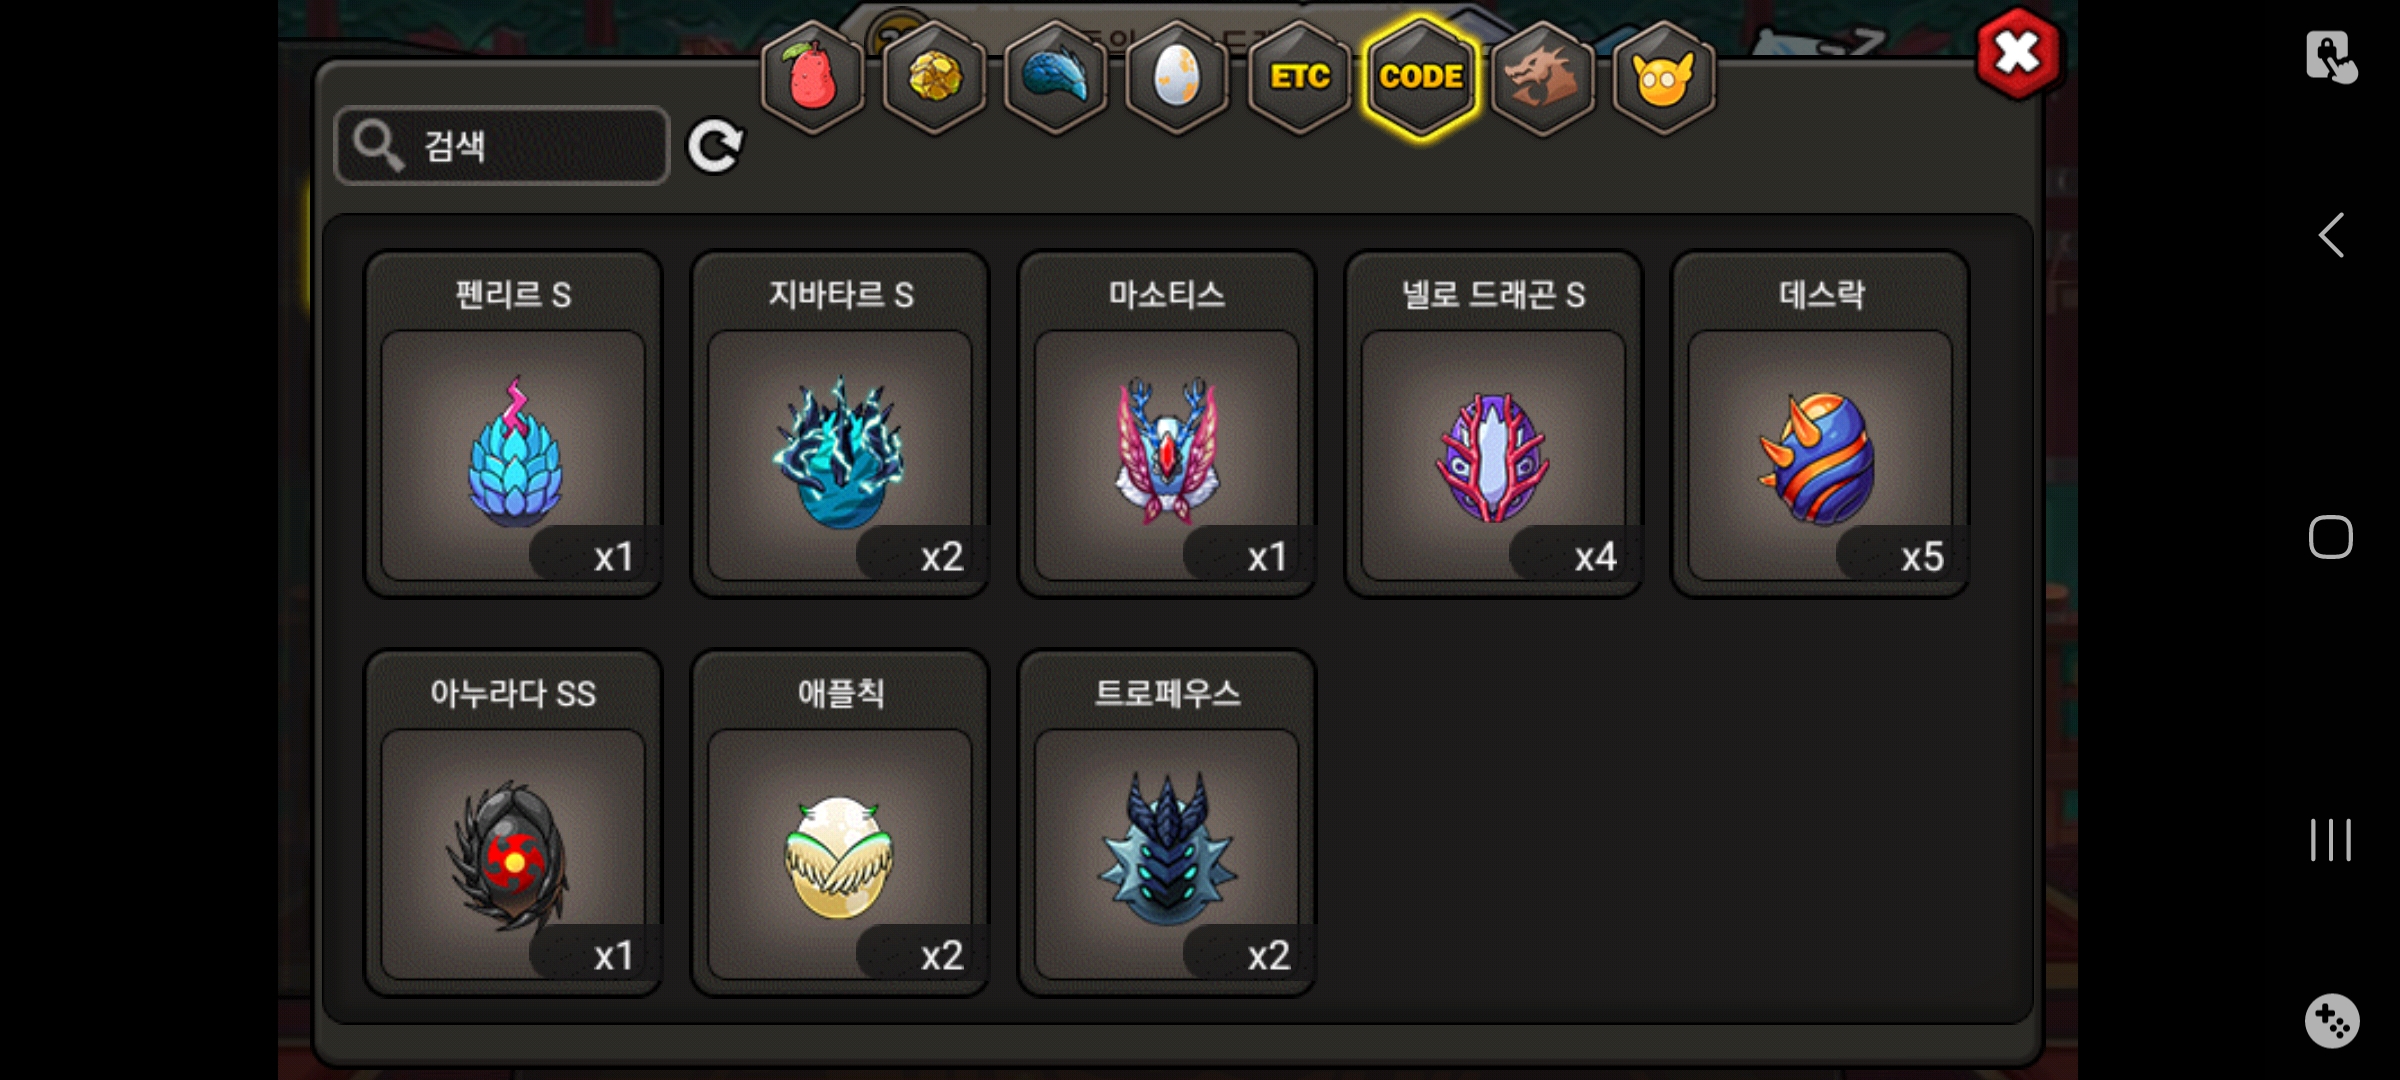Select the 넬로 드래곤 S egg
The height and width of the screenshot is (1080, 2400).
(1494, 424)
